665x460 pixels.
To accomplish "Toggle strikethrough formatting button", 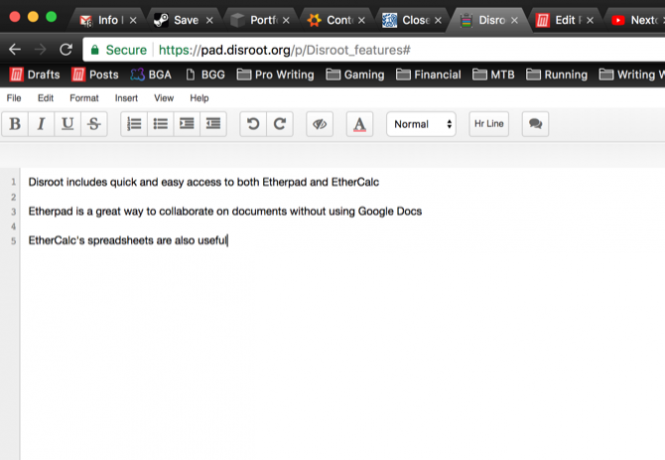I will pyautogui.click(x=94, y=124).
